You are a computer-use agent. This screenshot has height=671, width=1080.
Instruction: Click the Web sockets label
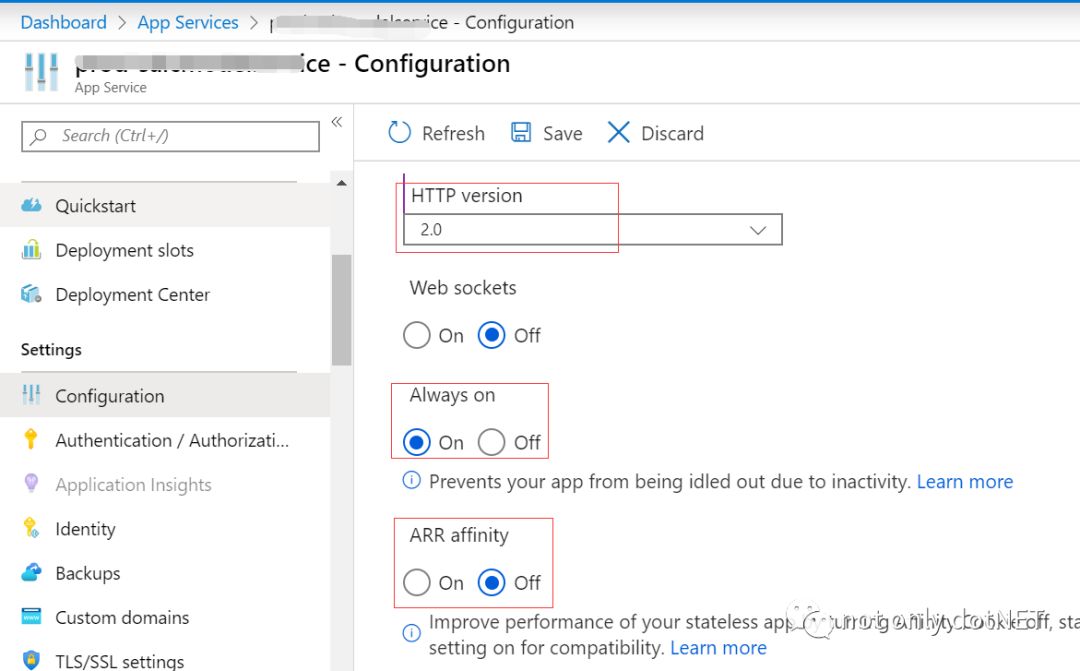pos(463,287)
